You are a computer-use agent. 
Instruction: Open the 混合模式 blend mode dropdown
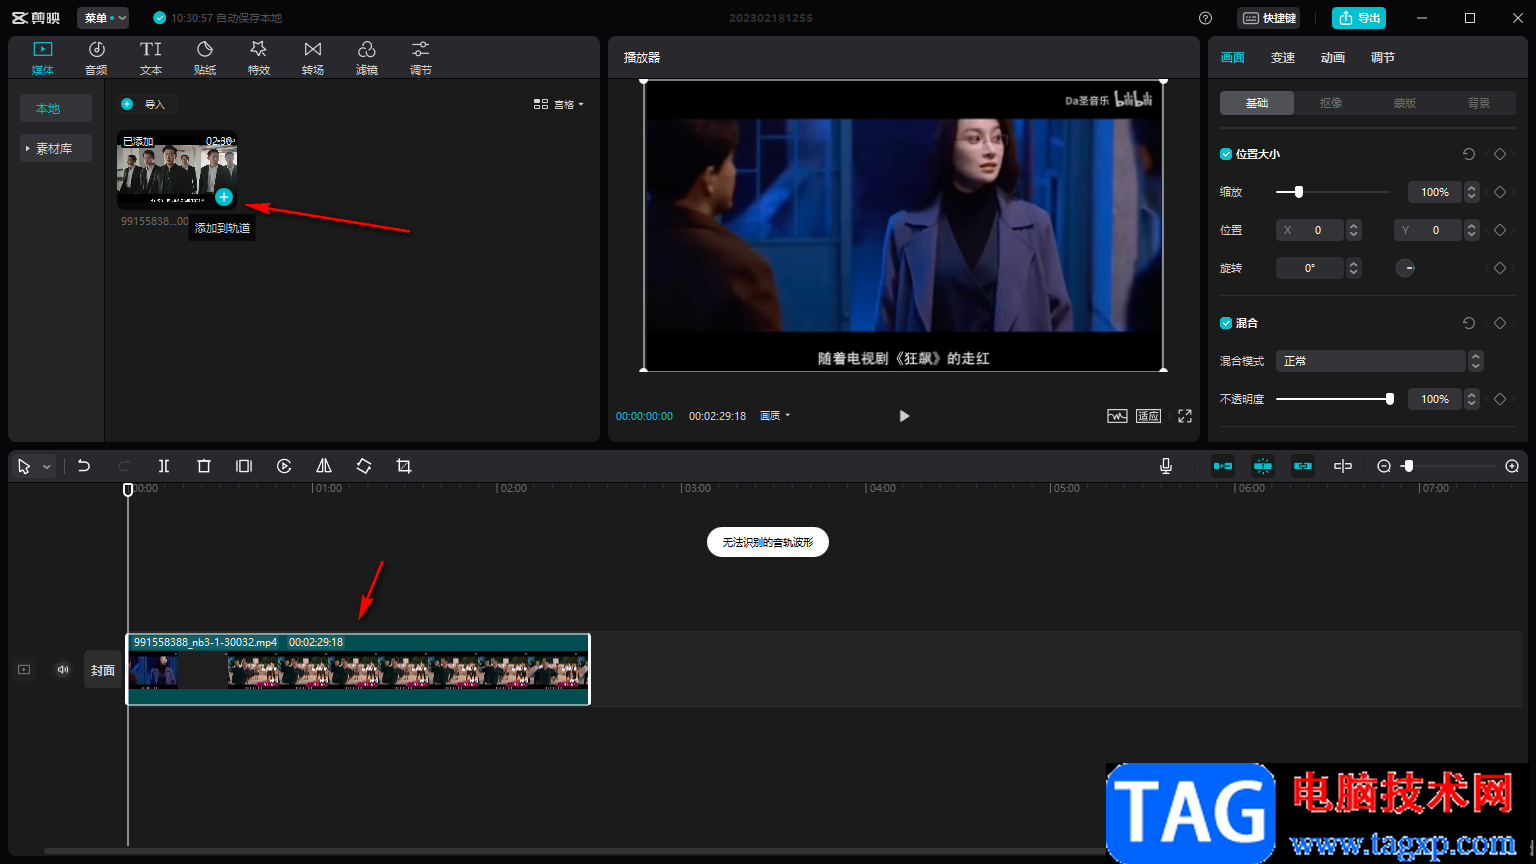coord(1379,361)
